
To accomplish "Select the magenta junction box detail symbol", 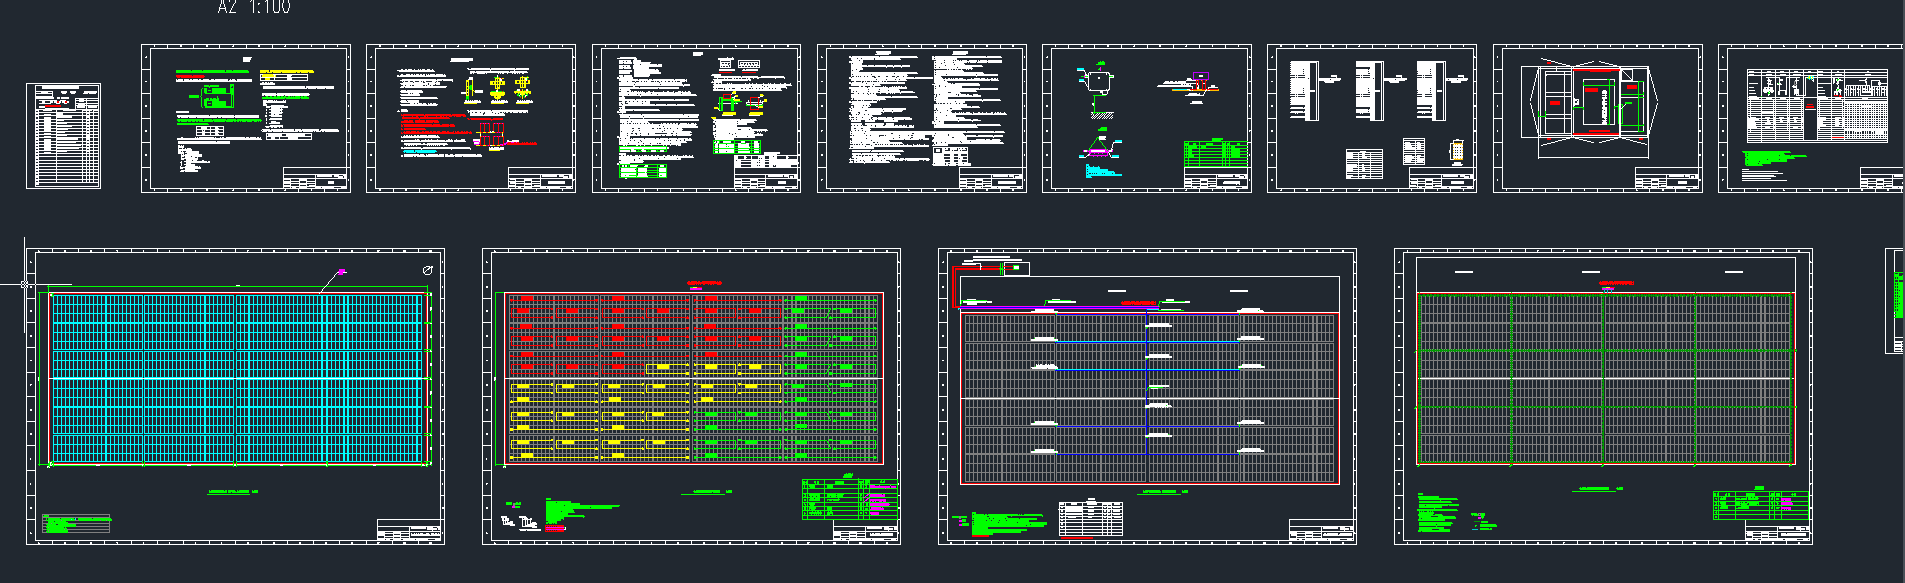I will pyautogui.click(x=1200, y=80).
